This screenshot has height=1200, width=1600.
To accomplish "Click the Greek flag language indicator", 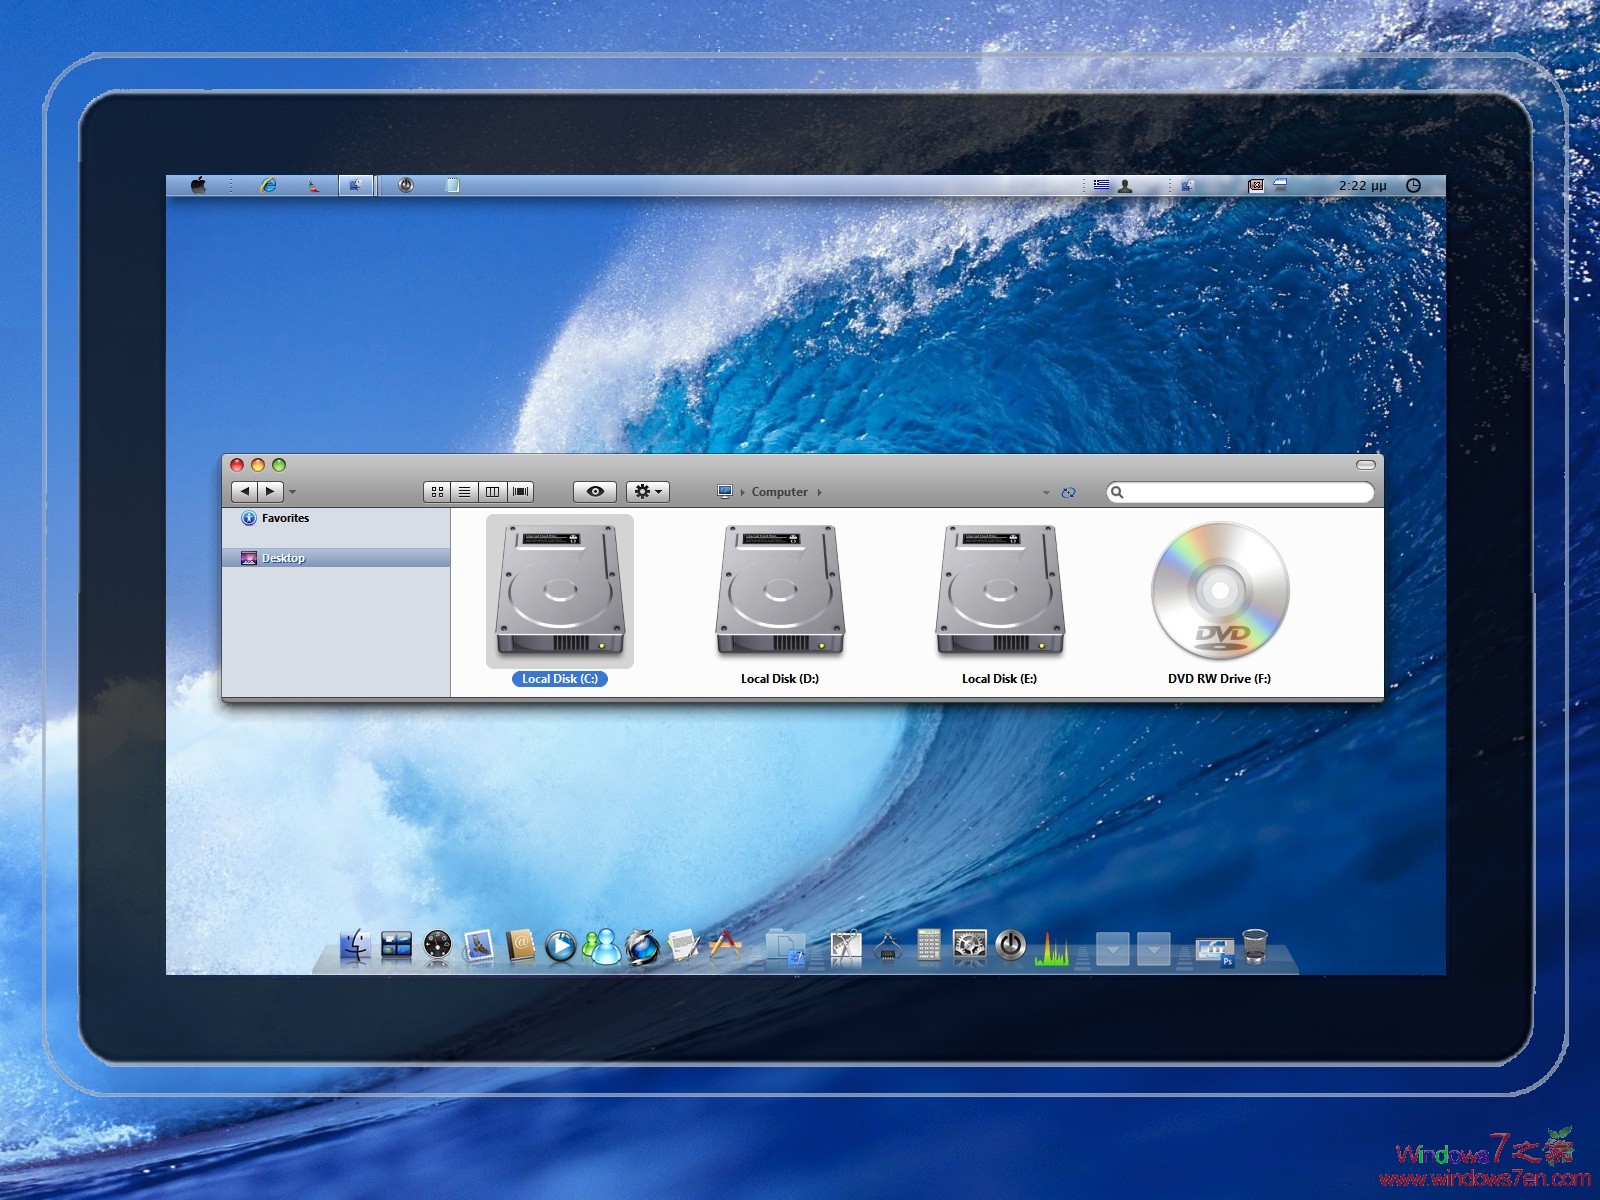I will coord(1100,184).
